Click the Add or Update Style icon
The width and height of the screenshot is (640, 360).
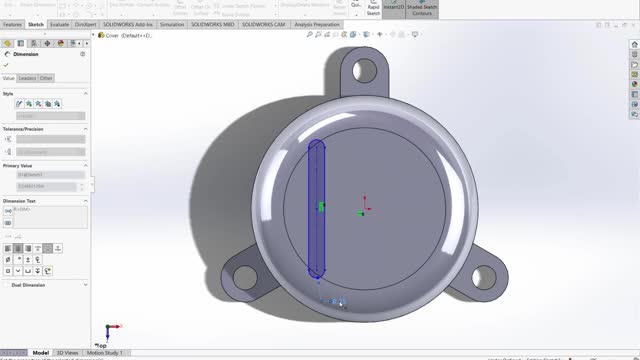click(29, 104)
